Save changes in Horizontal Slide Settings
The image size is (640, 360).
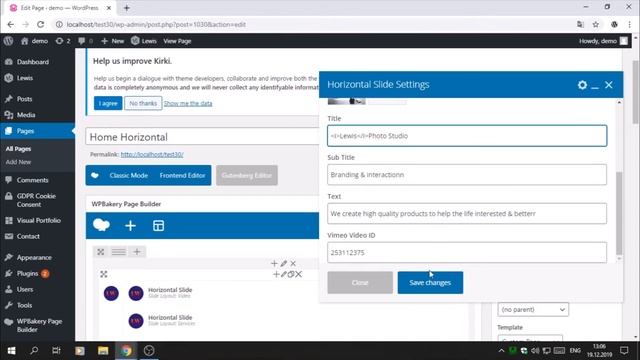point(430,282)
